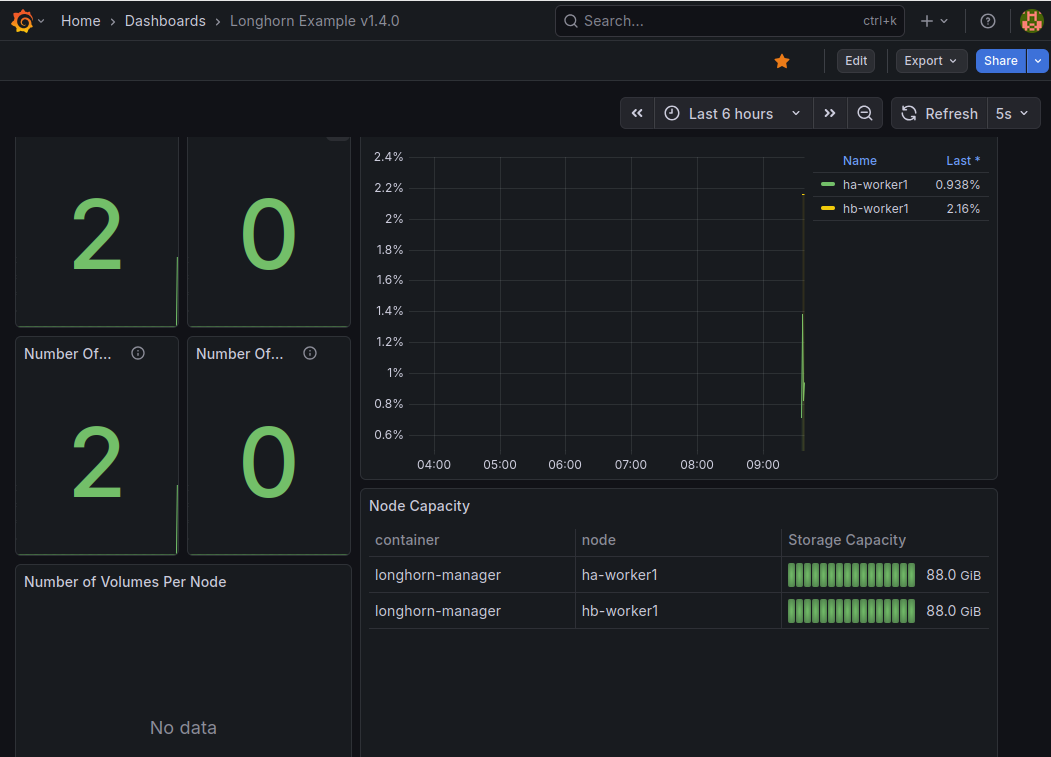Image resolution: width=1051 pixels, height=757 pixels.
Task: Expand the Export dropdown
Action: coord(931,61)
